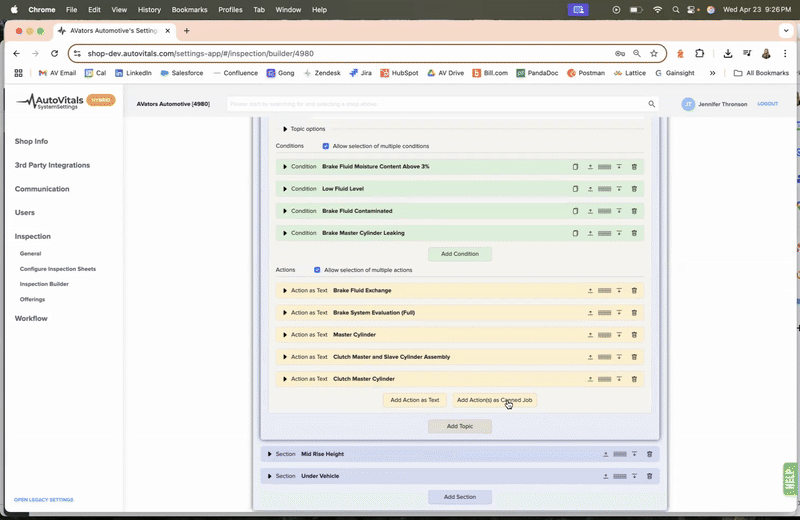
Task: Expand the Low Fluid Level condition
Action: 285,189
